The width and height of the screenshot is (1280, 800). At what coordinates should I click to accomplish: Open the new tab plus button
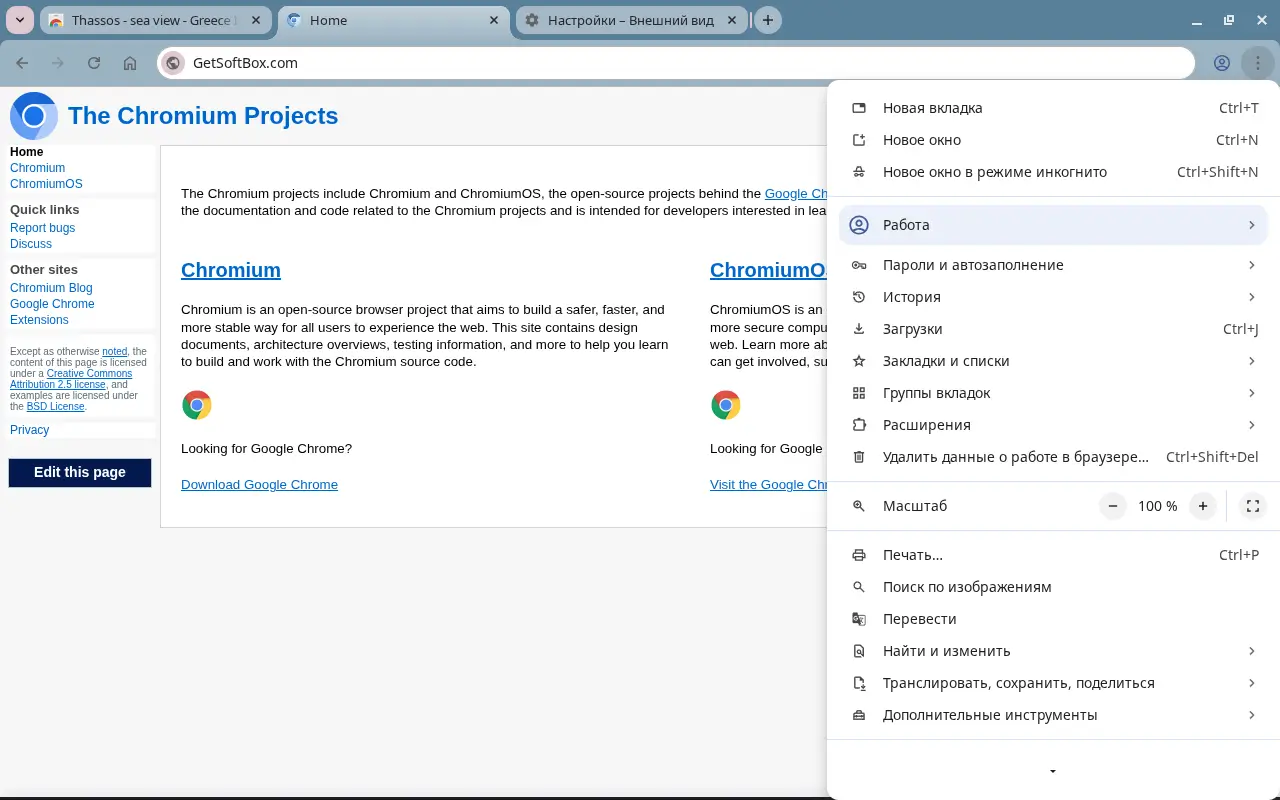coord(767,20)
